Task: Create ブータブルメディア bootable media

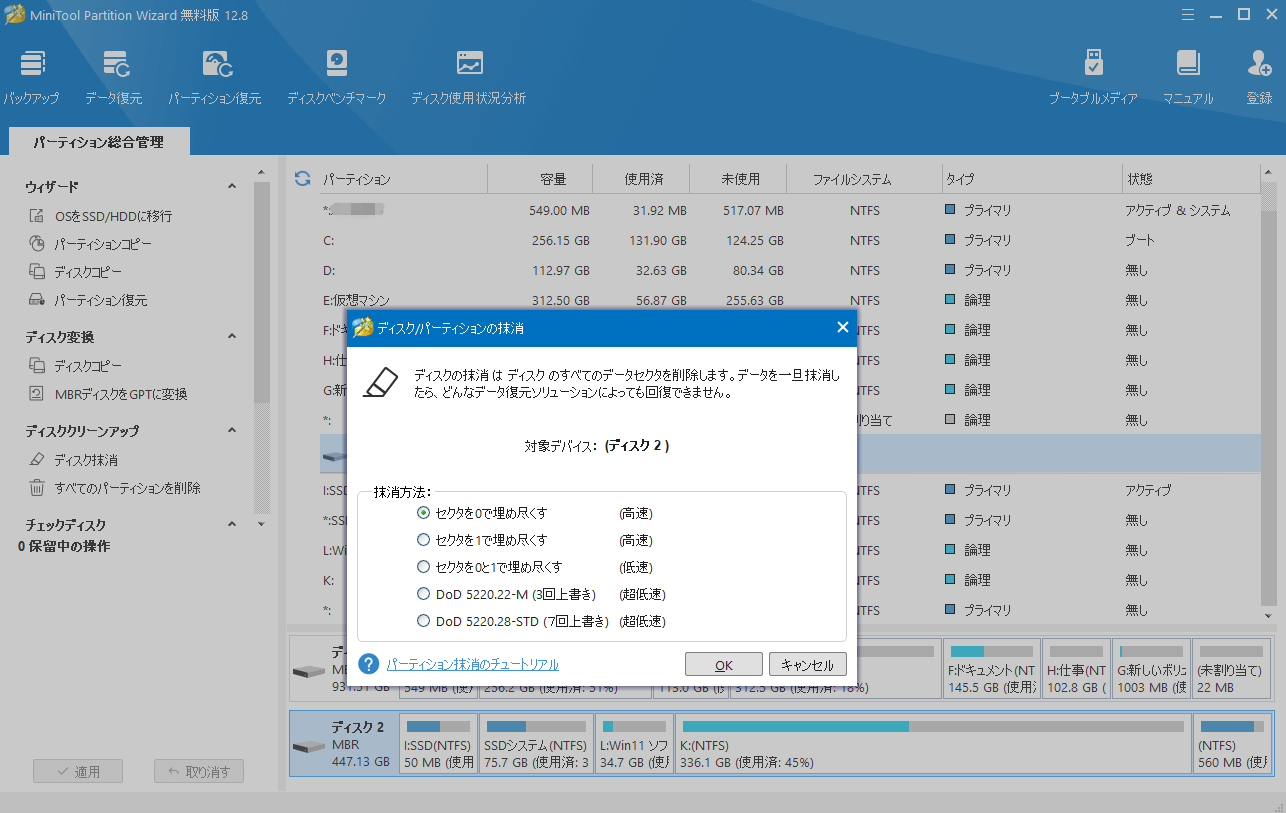Action: point(1093,78)
